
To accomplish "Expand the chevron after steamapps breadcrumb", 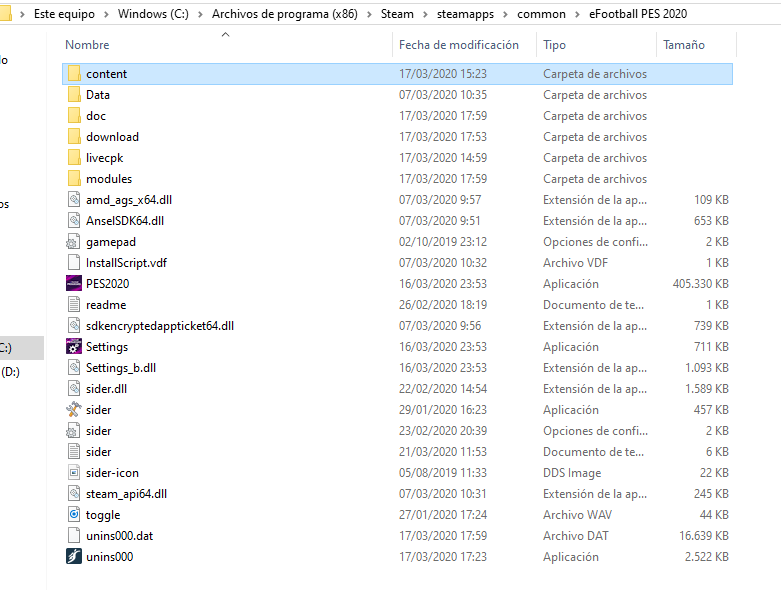I will (506, 14).
